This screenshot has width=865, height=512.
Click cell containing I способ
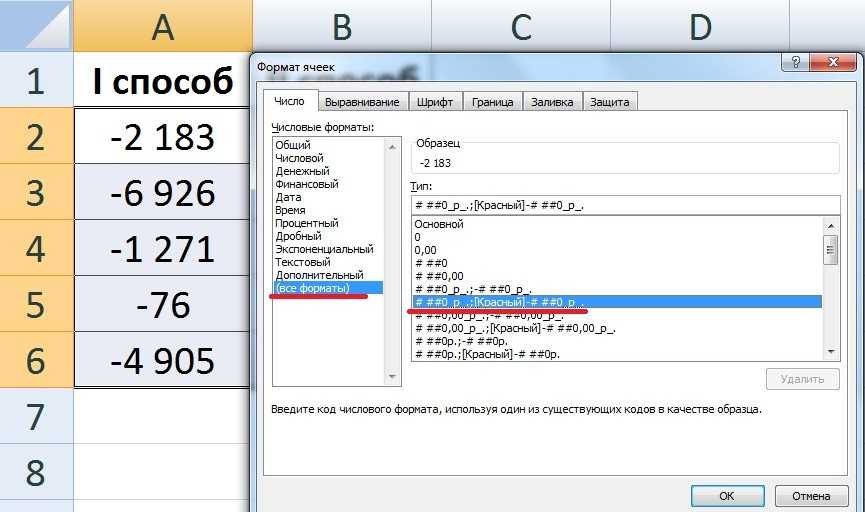click(x=162, y=81)
